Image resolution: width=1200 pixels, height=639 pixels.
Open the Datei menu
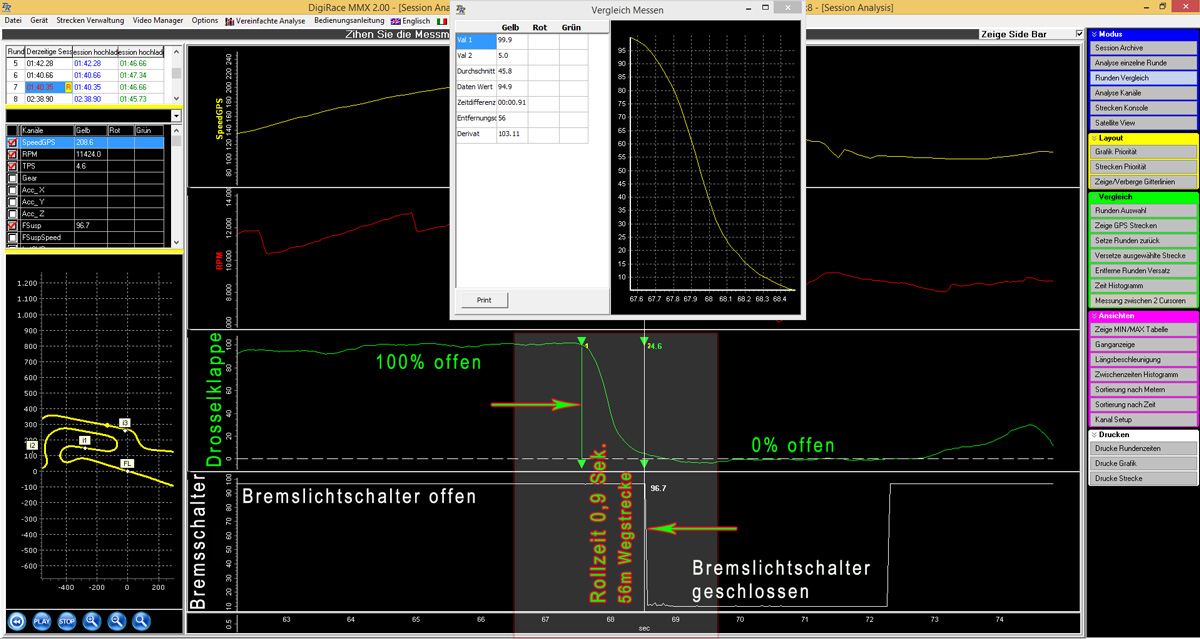[13, 20]
